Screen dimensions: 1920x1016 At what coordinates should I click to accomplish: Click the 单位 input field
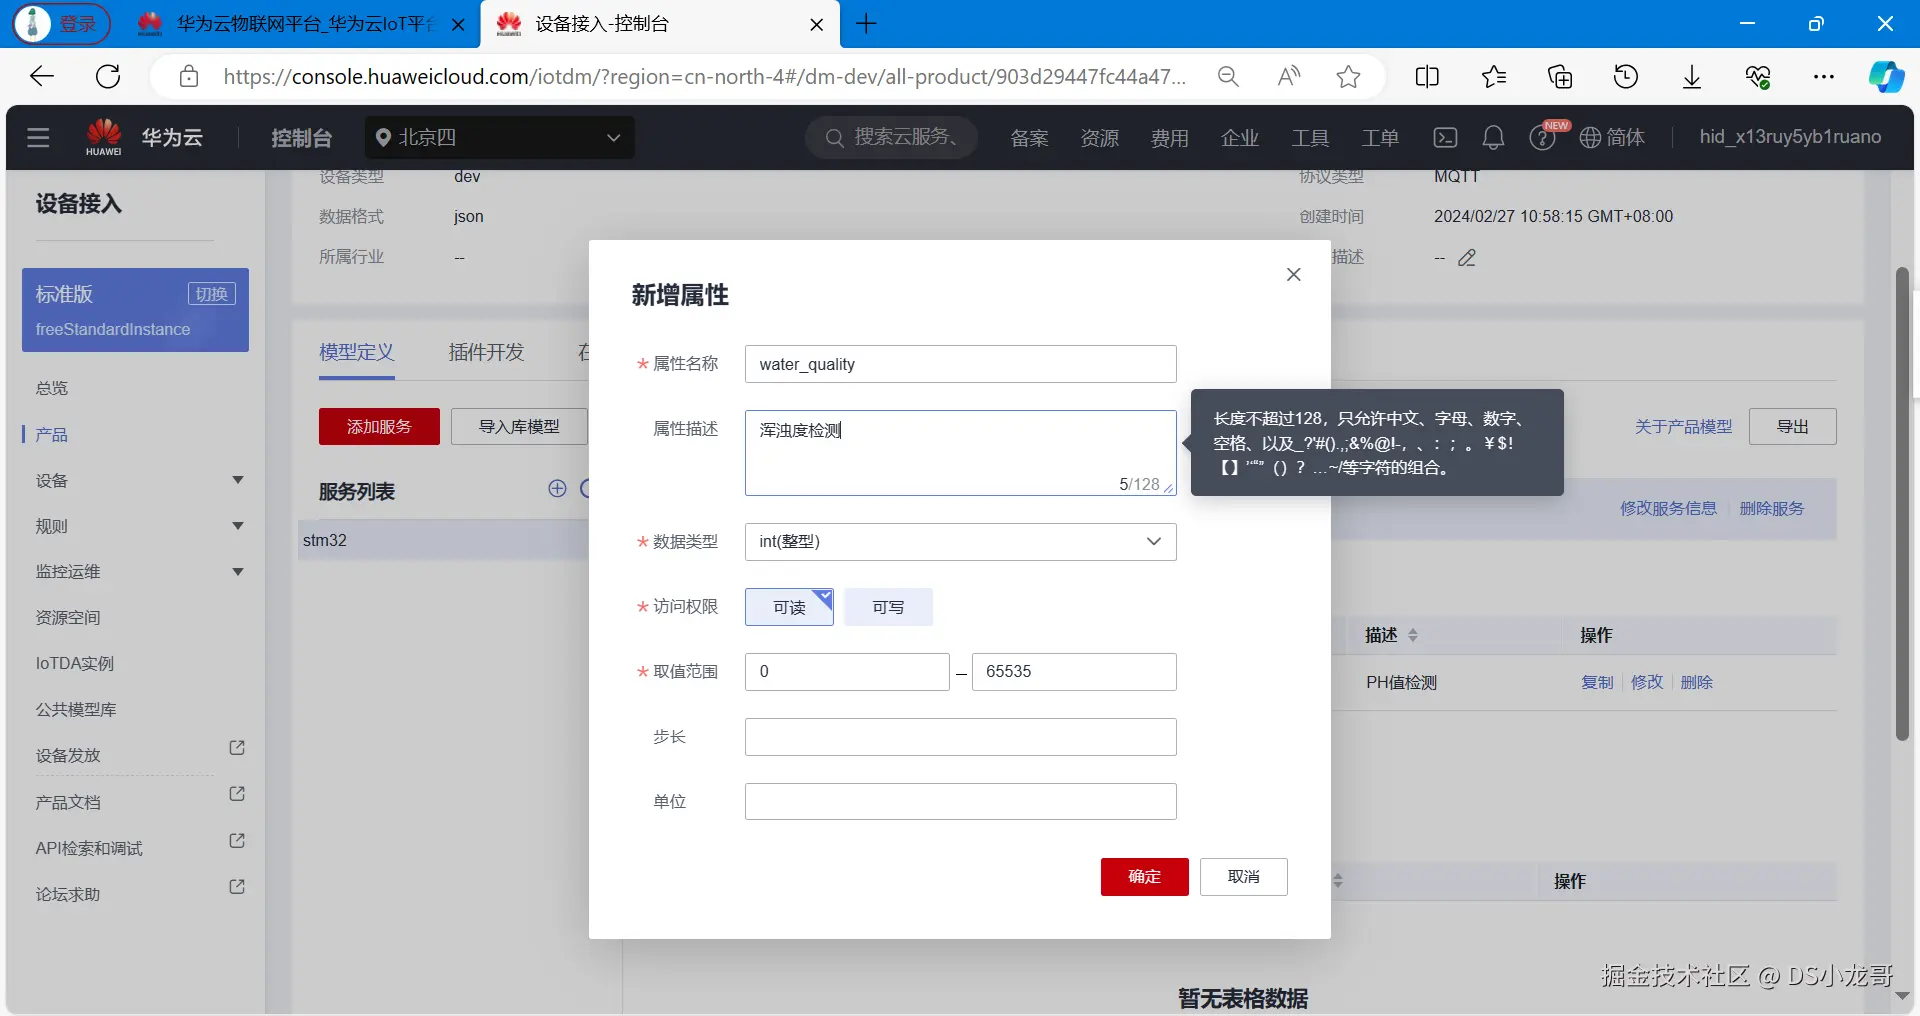(x=960, y=802)
